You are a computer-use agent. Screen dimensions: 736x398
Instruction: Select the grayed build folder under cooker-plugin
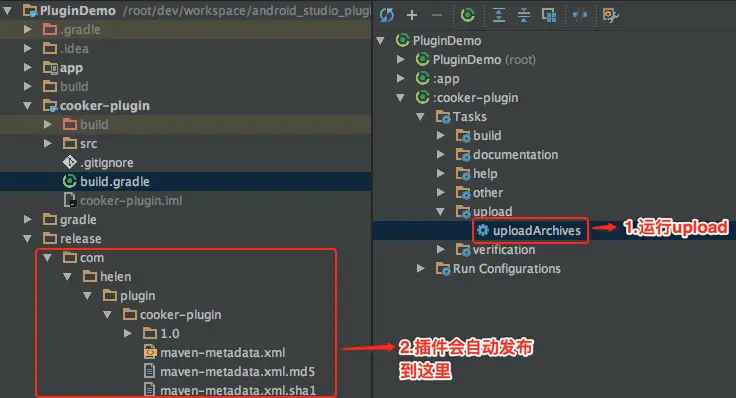[x=94, y=124]
